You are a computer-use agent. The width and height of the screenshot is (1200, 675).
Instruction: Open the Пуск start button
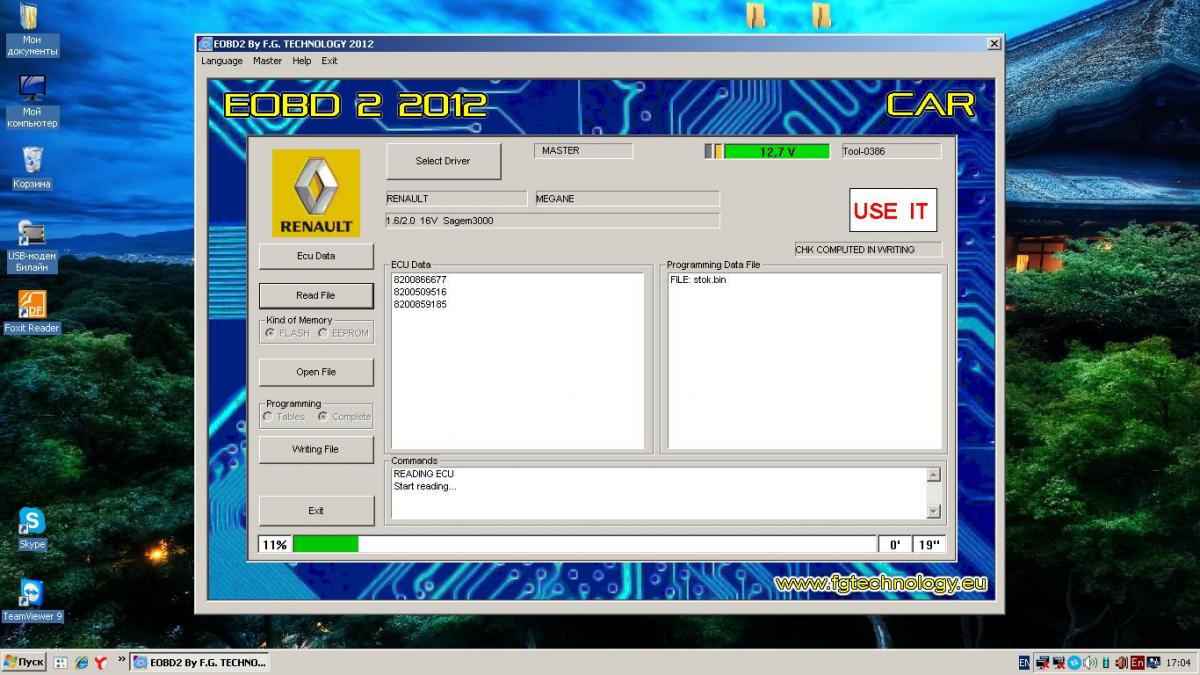(x=24, y=662)
